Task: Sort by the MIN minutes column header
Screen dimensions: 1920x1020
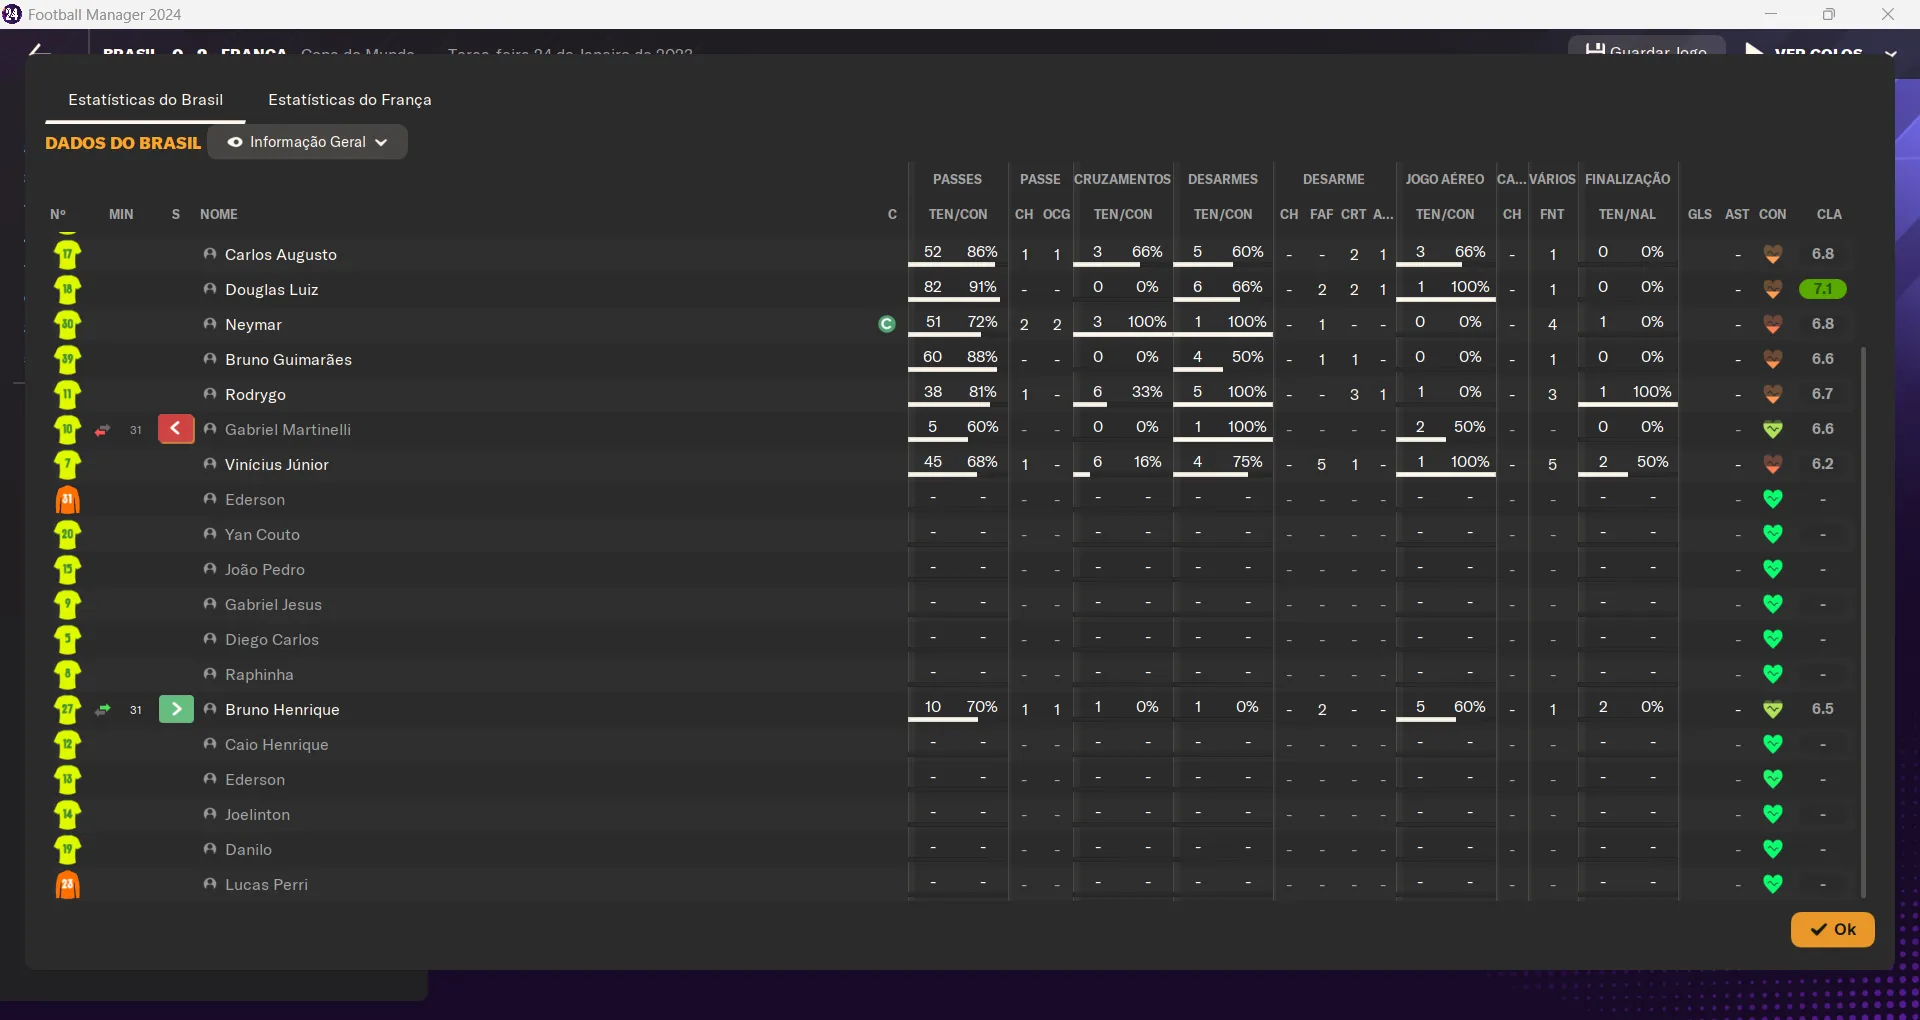Action: point(121,215)
